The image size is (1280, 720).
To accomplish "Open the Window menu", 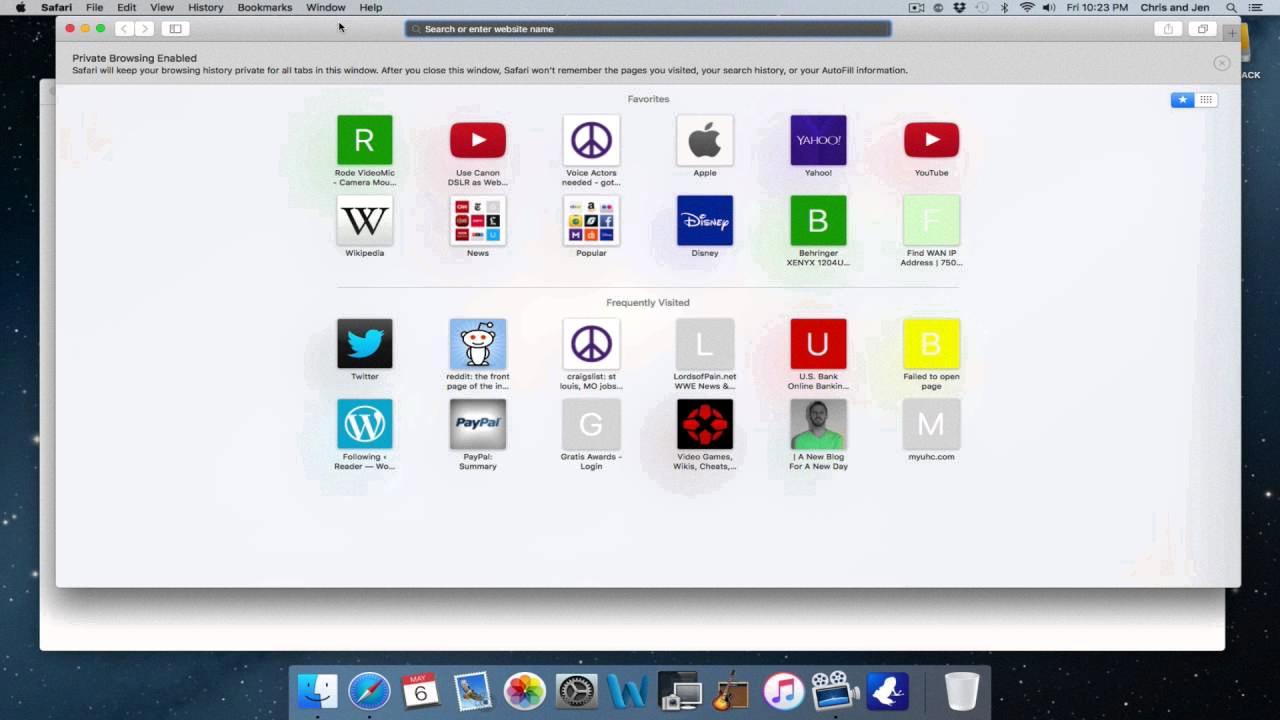I will click(x=325, y=7).
